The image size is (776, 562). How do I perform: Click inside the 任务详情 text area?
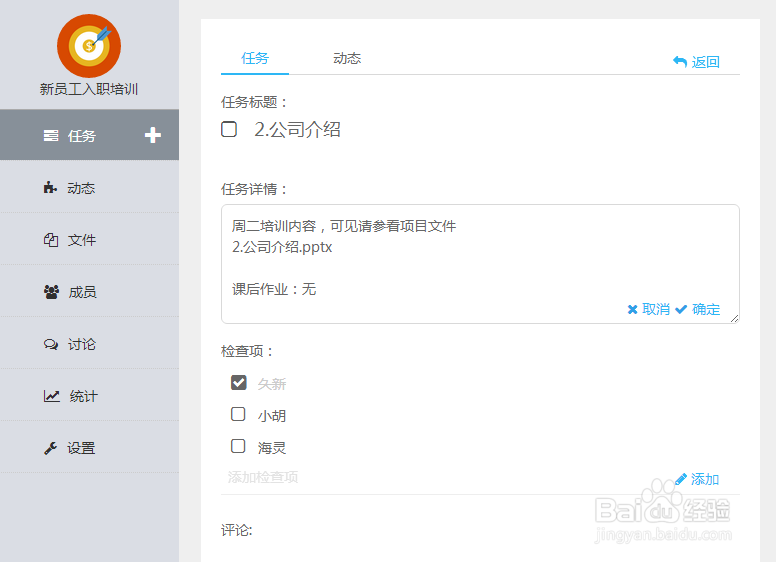click(x=480, y=264)
